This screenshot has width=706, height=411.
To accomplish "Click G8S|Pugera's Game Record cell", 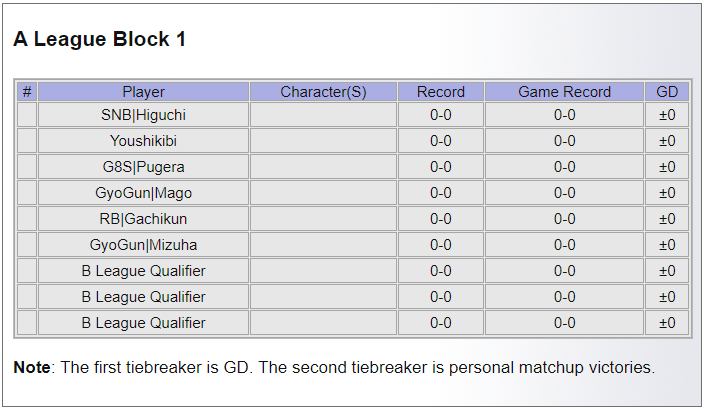I will click(564, 167).
